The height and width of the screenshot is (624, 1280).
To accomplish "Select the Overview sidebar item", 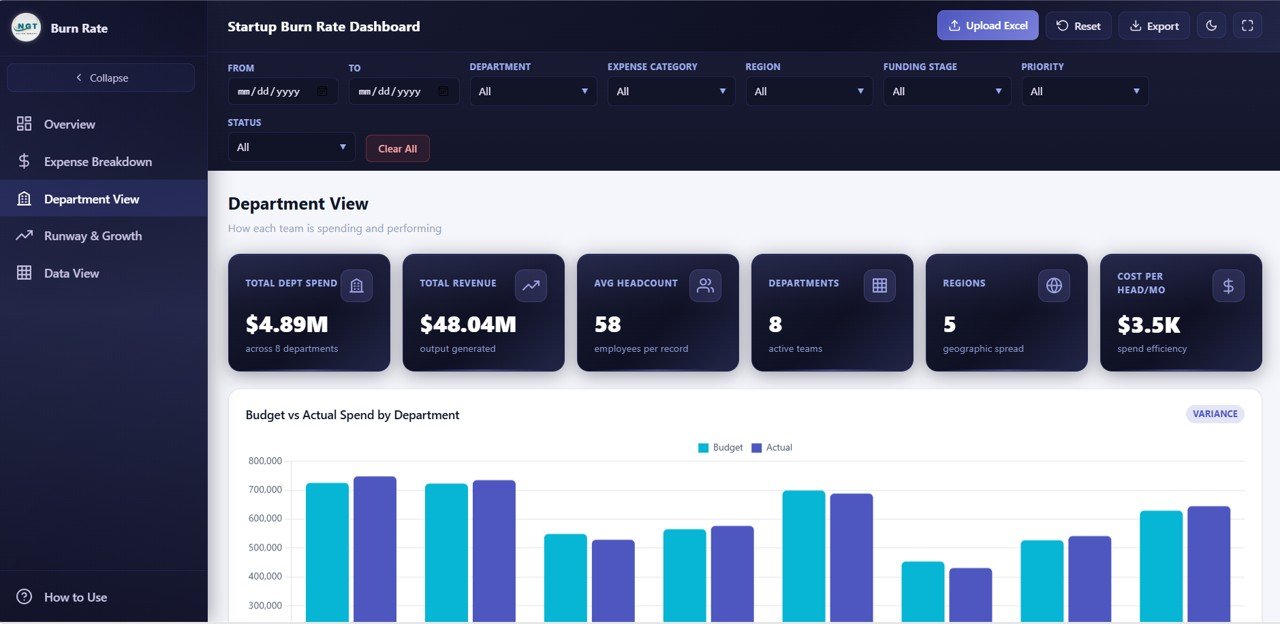I will [x=69, y=123].
